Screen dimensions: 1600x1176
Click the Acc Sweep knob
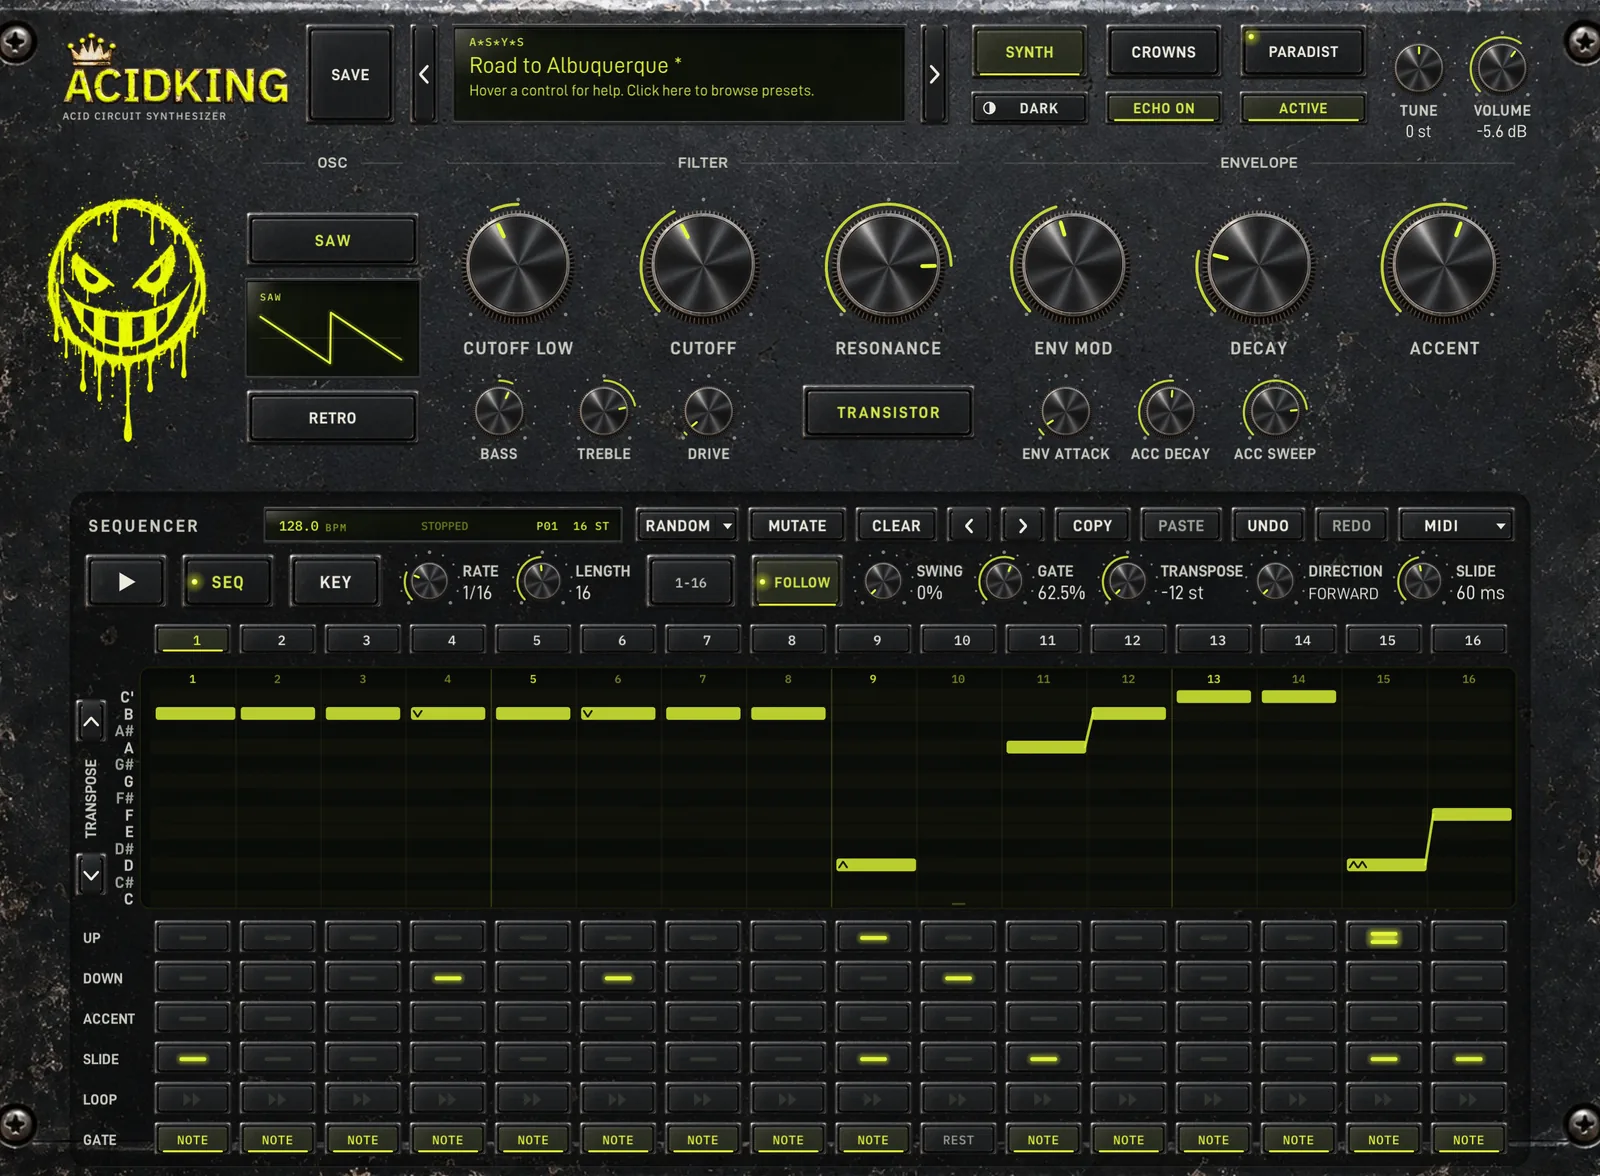(1275, 411)
